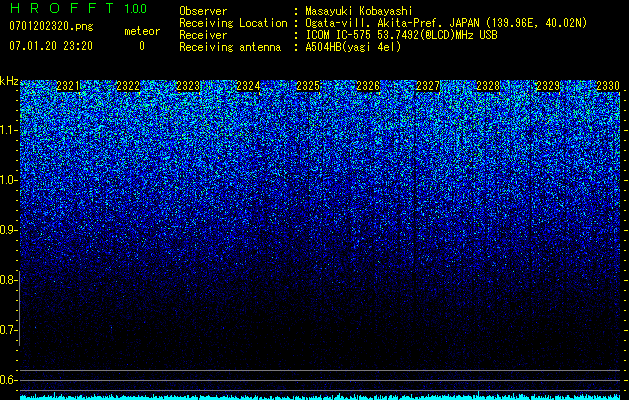Click the 2324 time marker

click(248, 86)
